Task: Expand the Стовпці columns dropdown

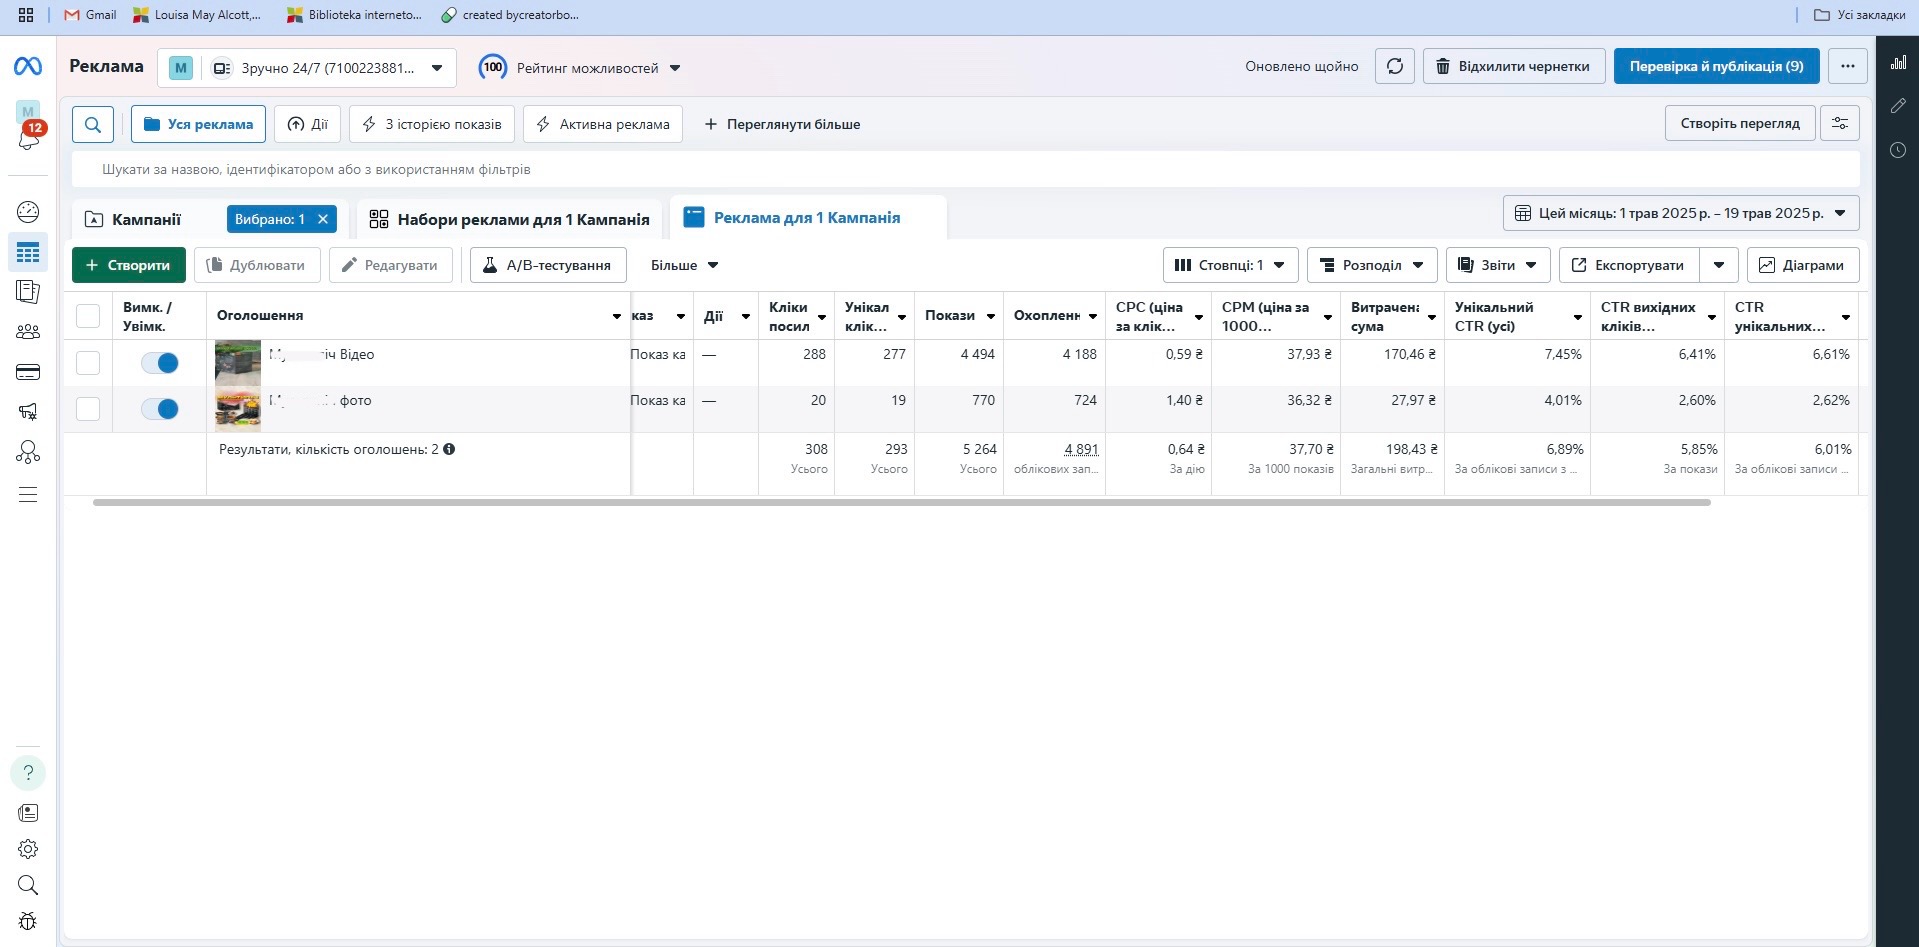Action: (x=1230, y=265)
